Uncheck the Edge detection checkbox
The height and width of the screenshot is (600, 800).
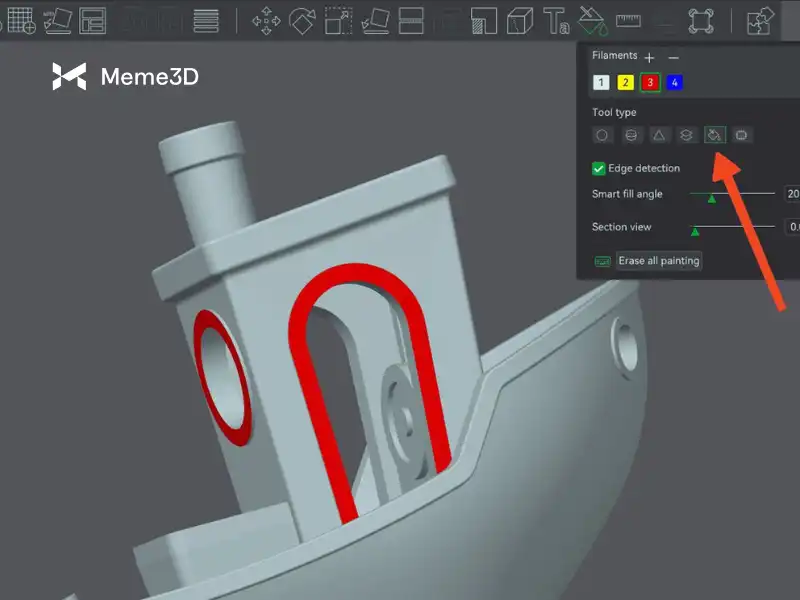[599, 169]
